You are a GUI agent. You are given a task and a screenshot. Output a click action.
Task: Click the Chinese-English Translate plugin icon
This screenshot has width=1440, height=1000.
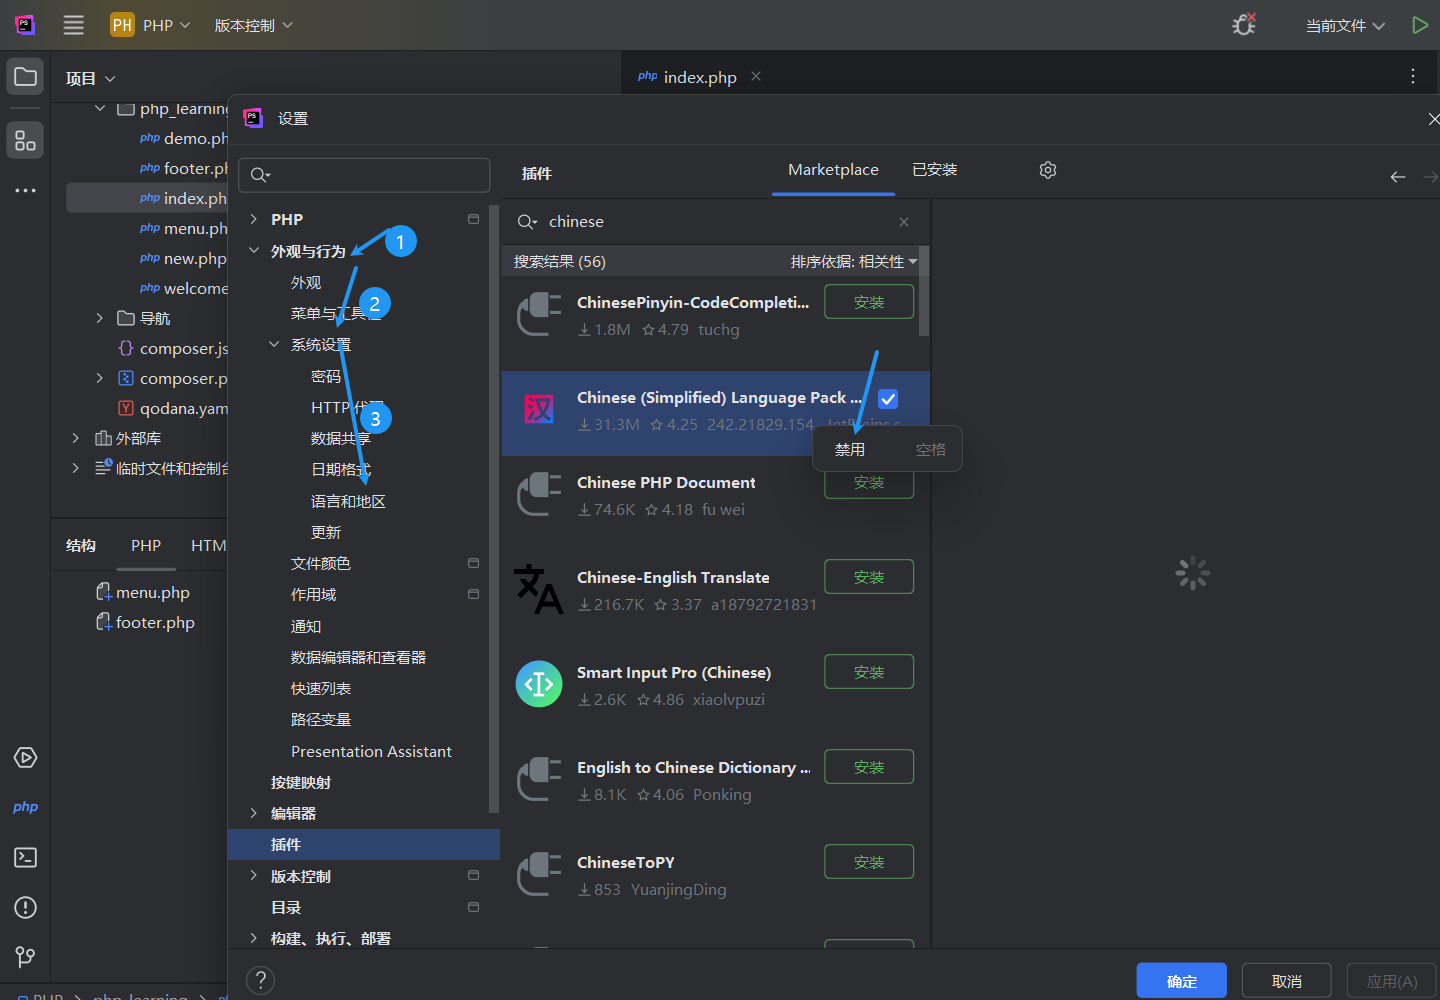point(539,589)
